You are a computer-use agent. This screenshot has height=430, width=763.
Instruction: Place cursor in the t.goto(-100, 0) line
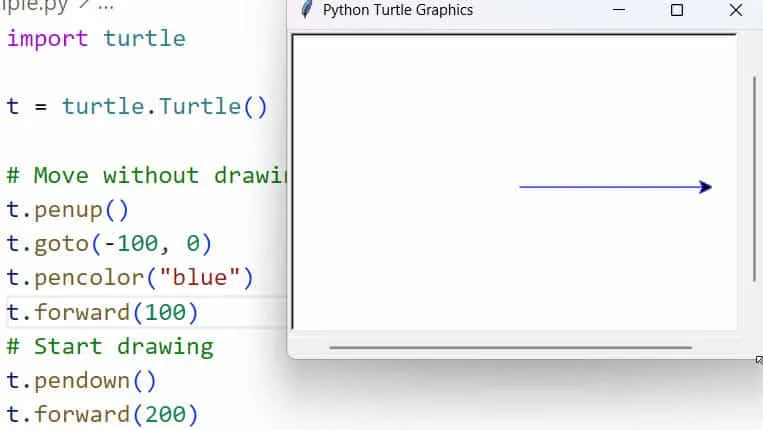109,244
